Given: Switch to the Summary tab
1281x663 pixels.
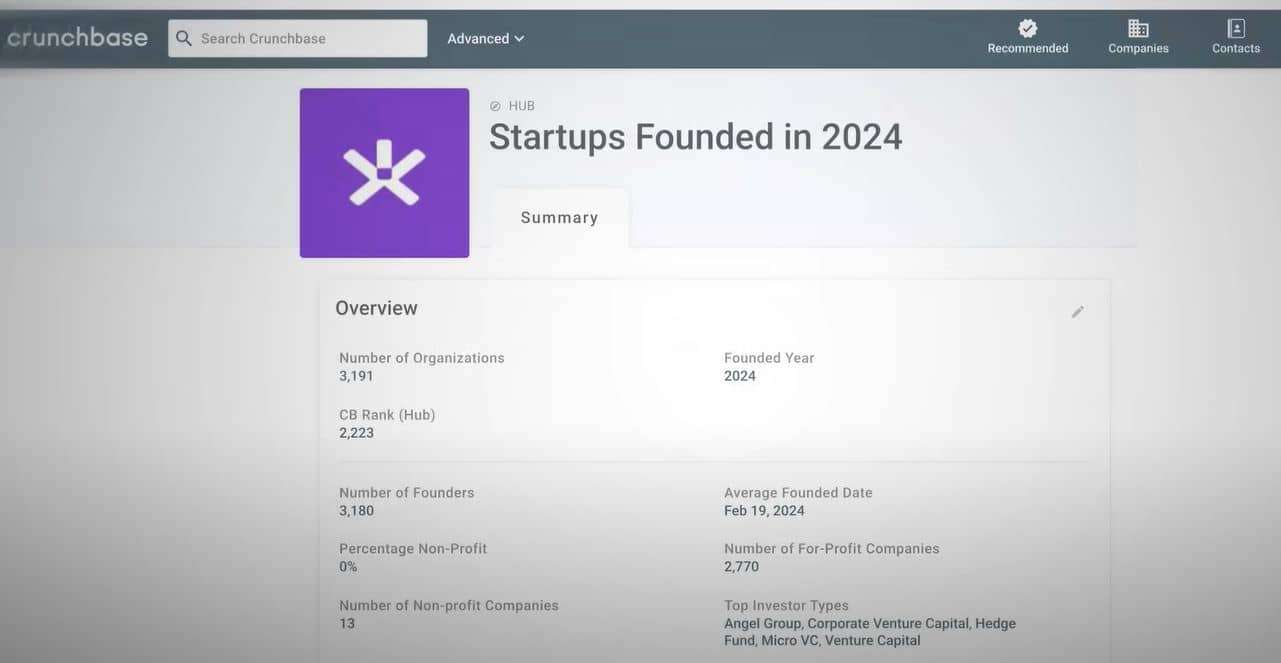Looking at the screenshot, I should pos(559,218).
